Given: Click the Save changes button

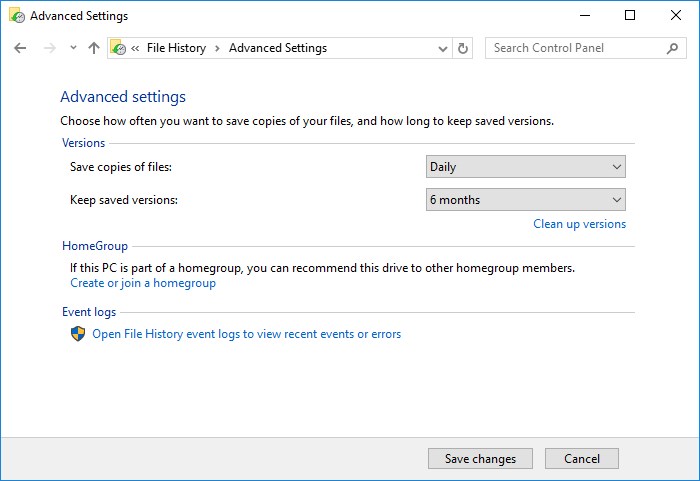Looking at the screenshot, I should click(x=480, y=459).
